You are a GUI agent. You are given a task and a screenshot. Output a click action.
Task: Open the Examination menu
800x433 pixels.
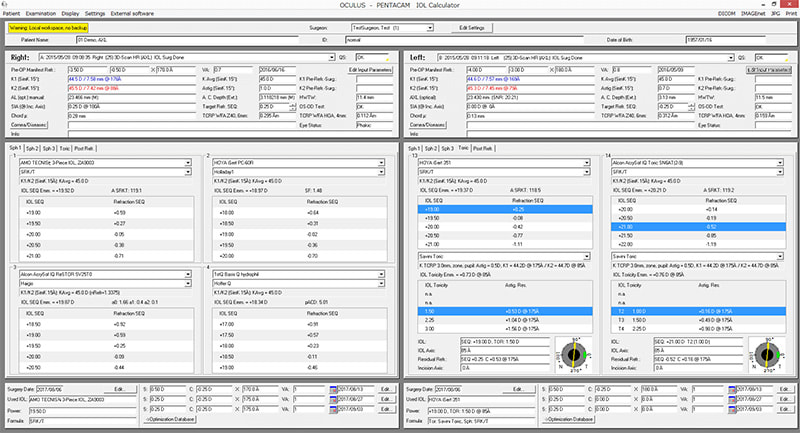tap(40, 13)
